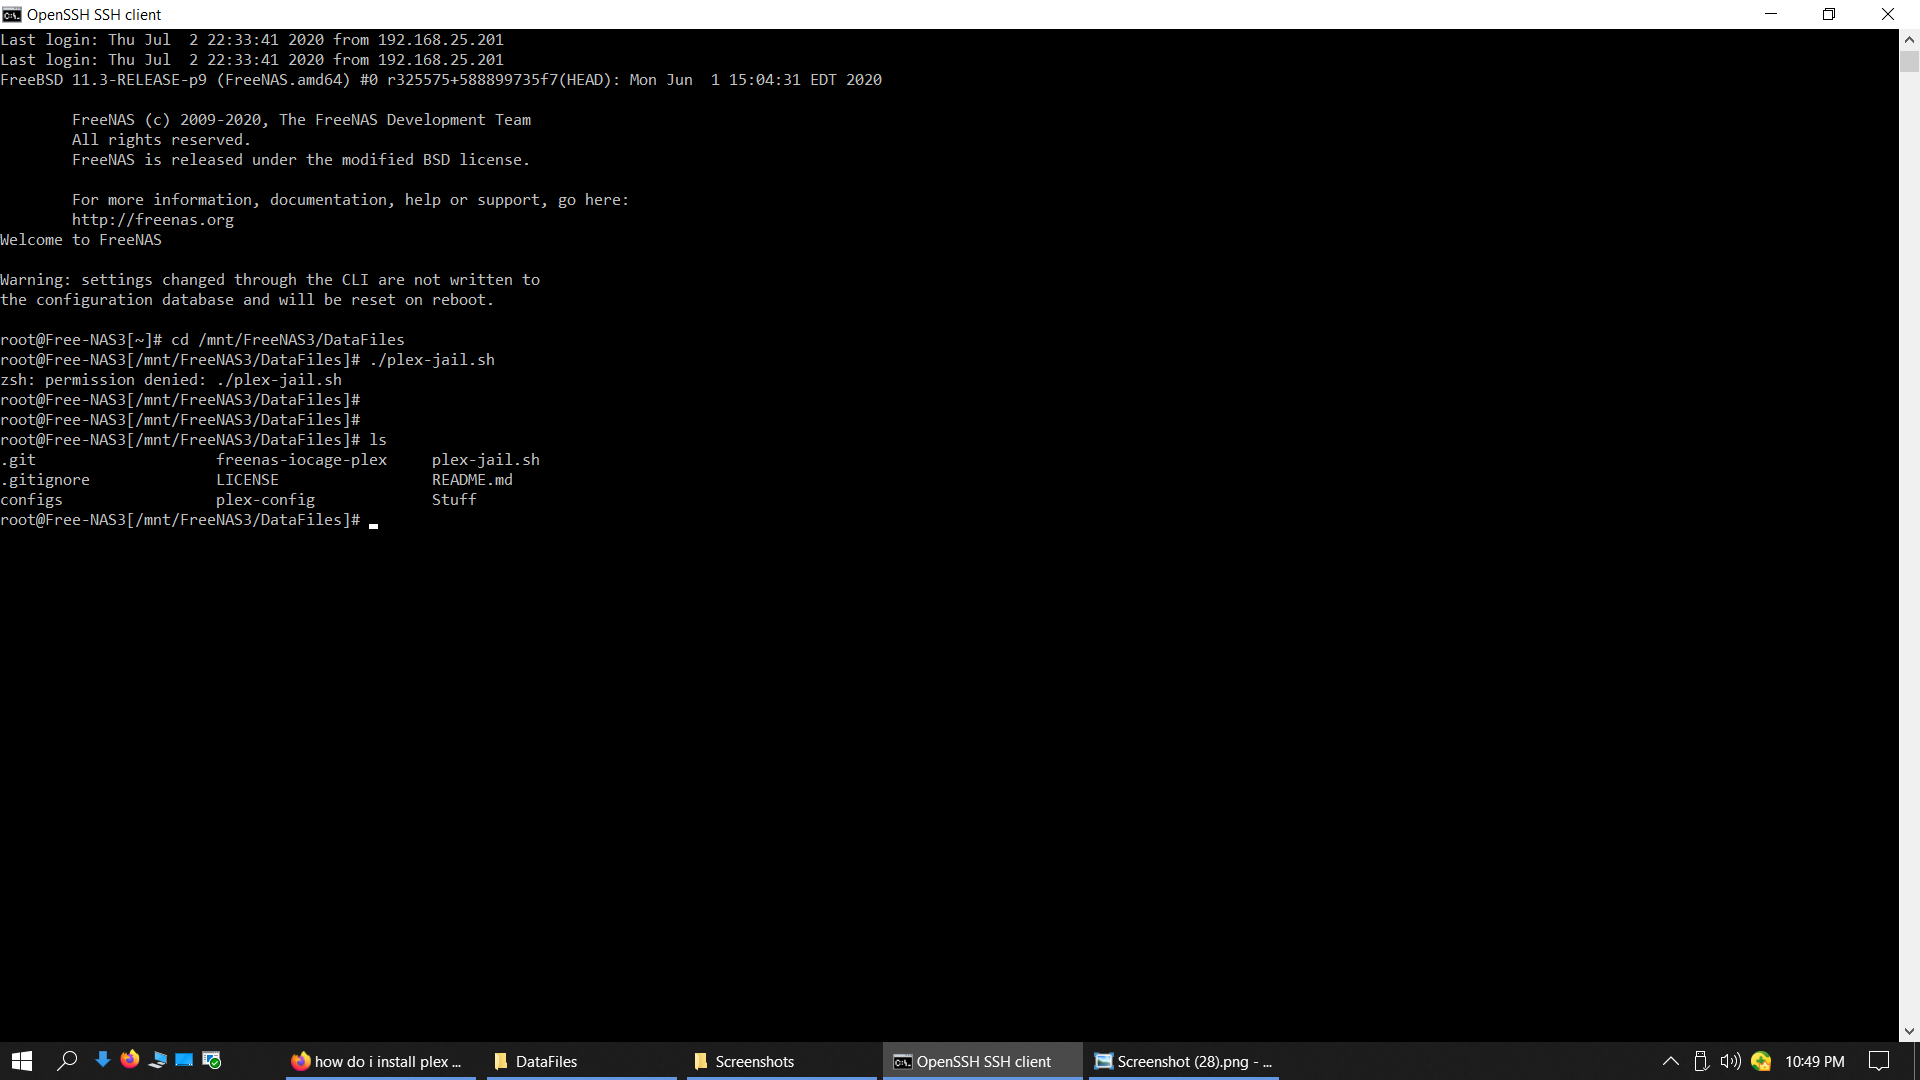Viewport: 1920px width, 1080px height.
Task: Click the vertical scrollbar thumb
Action: click(x=1909, y=61)
